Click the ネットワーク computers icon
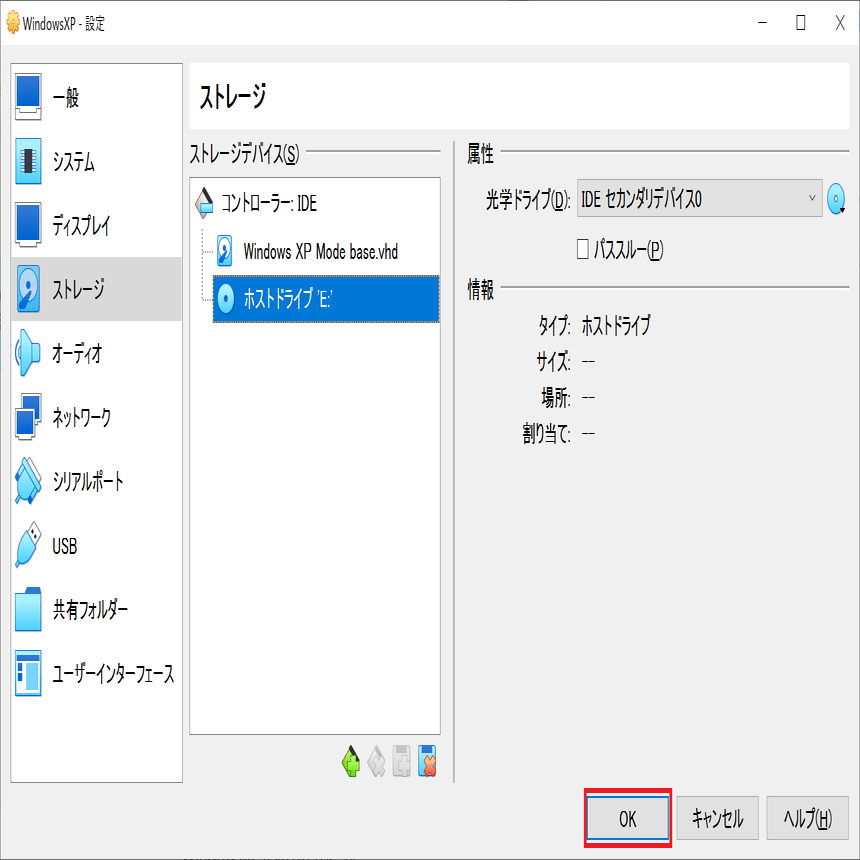Viewport: 860px width, 860px height. 28,417
